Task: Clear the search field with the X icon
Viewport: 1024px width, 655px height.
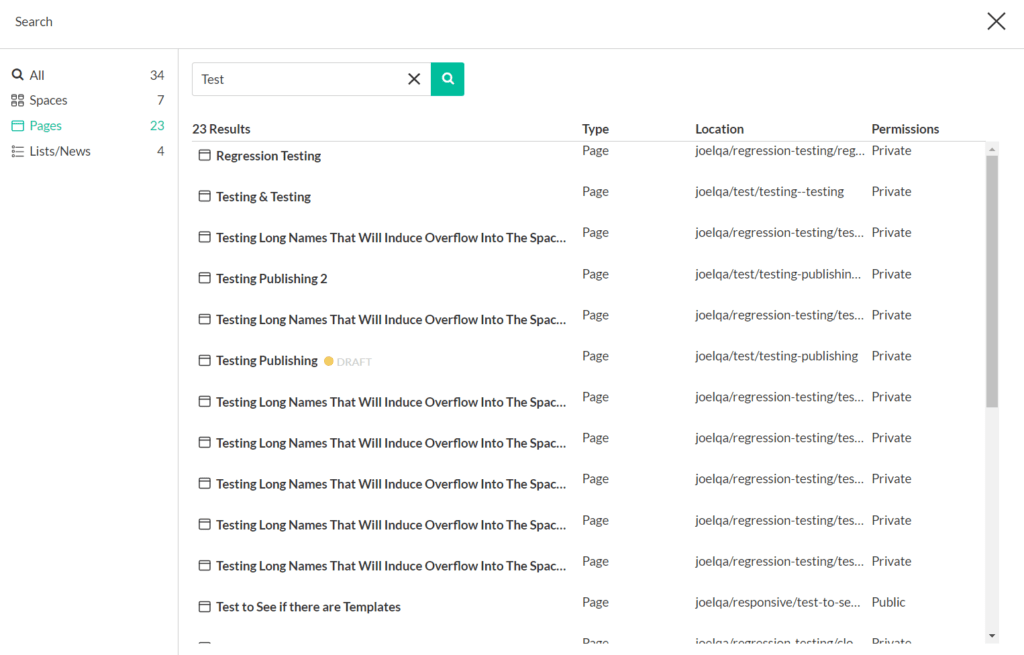Action: (414, 79)
